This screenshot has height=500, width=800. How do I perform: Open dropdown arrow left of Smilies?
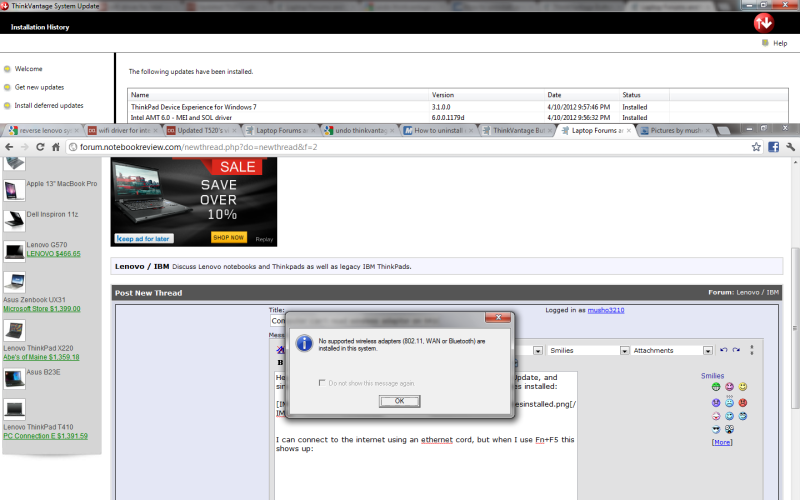(x=538, y=351)
